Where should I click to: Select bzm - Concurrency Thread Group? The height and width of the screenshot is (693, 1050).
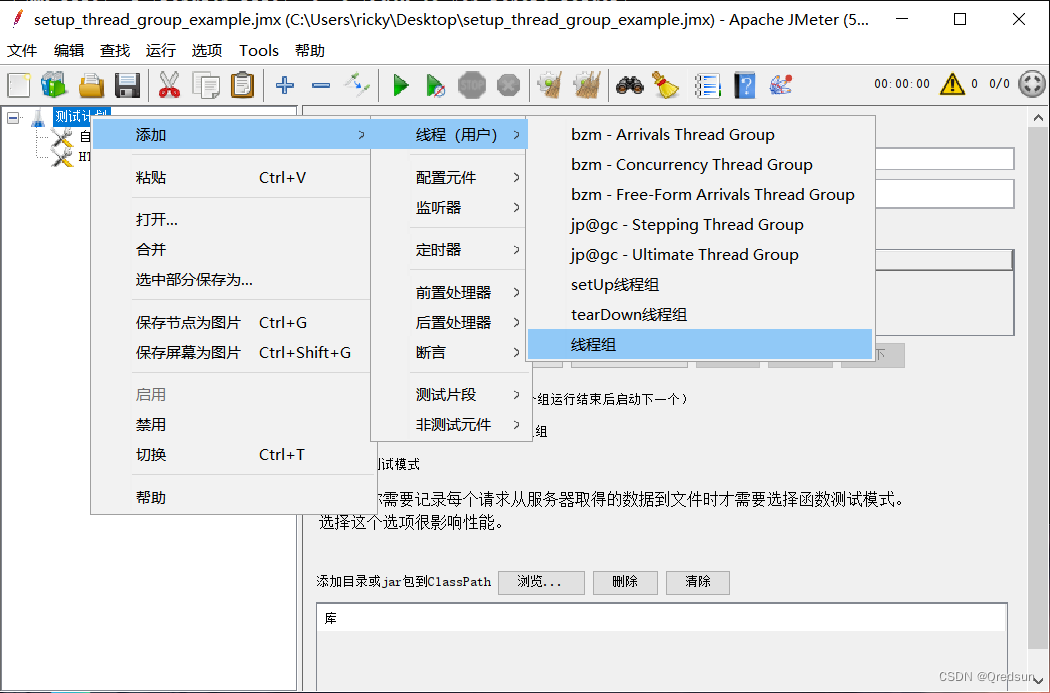click(x=700, y=165)
